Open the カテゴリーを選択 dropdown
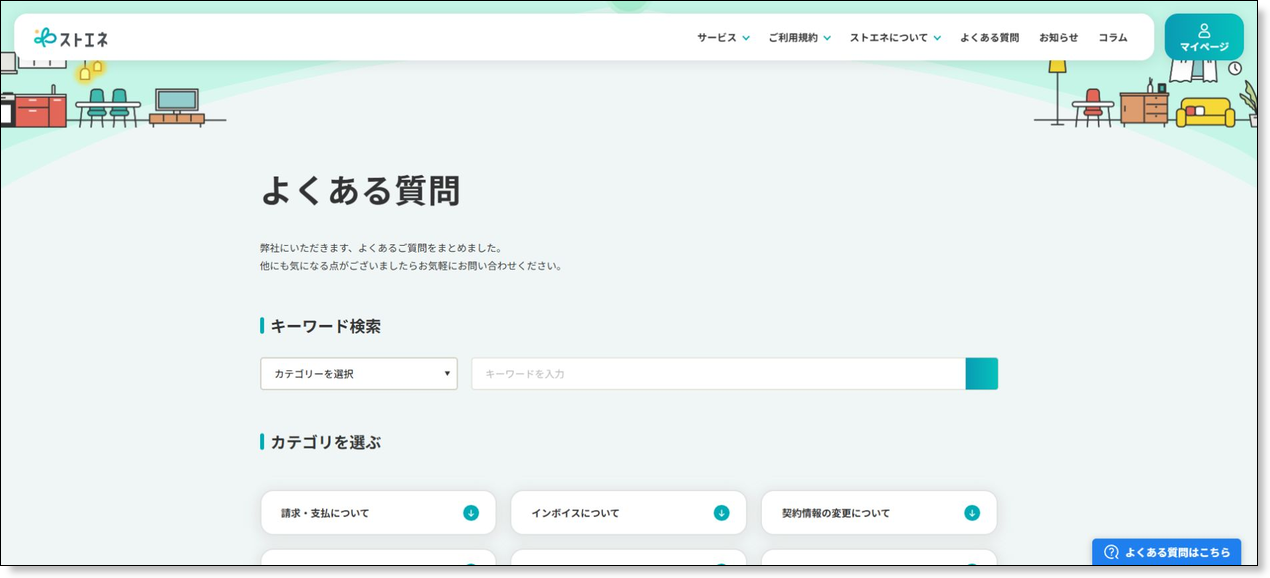This screenshot has height=578, width=1270. [x=359, y=374]
